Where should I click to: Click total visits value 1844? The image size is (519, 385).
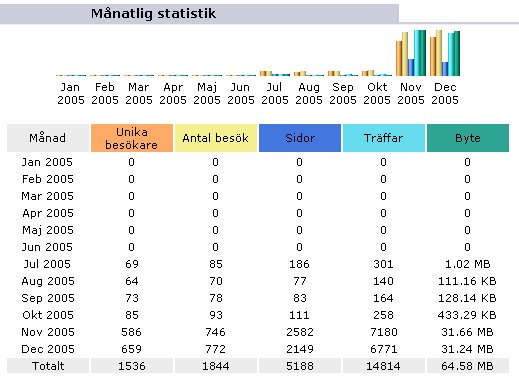pyautogui.click(x=216, y=366)
